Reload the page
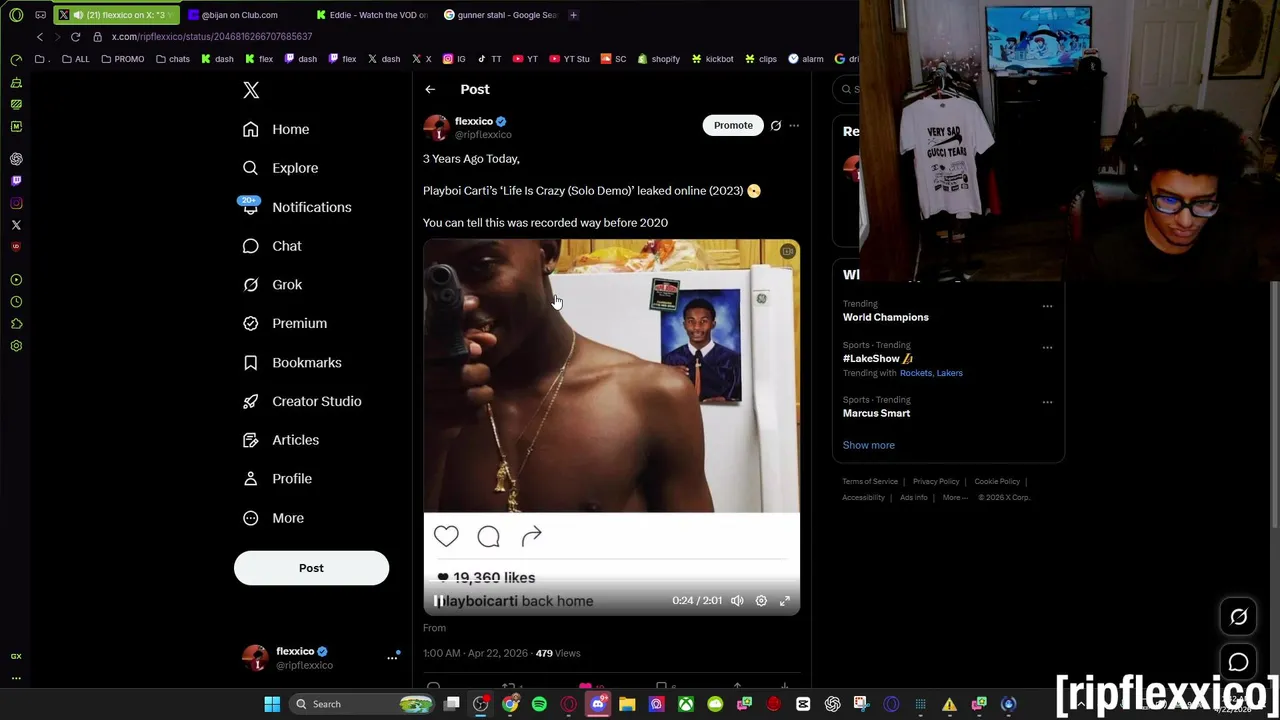Viewport: 1280px width, 720px height. coord(75,37)
